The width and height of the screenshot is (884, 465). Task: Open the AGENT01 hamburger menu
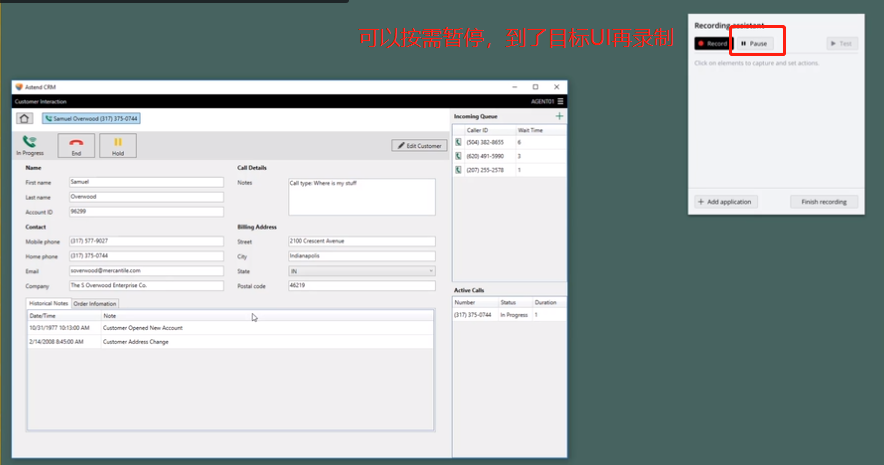pyautogui.click(x=560, y=101)
